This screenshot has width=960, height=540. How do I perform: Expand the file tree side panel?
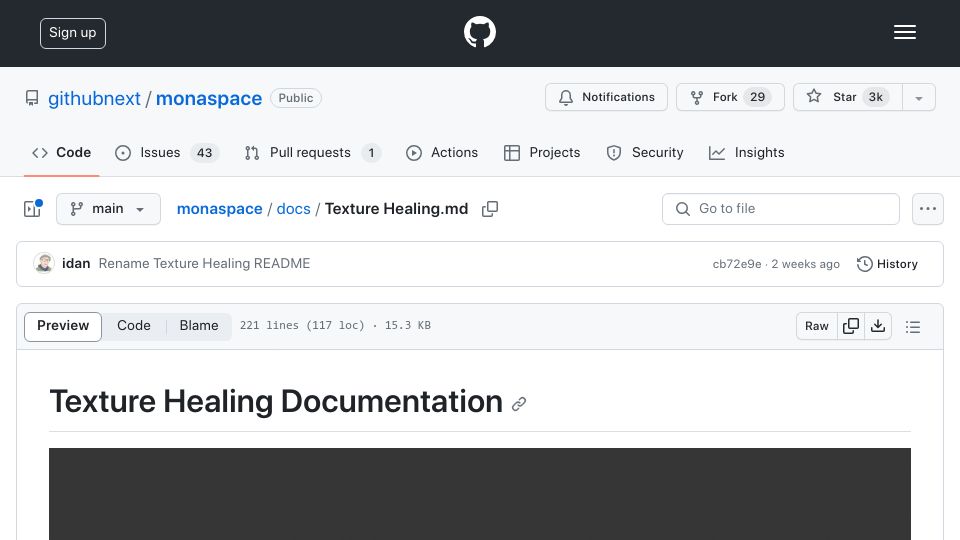[32, 209]
